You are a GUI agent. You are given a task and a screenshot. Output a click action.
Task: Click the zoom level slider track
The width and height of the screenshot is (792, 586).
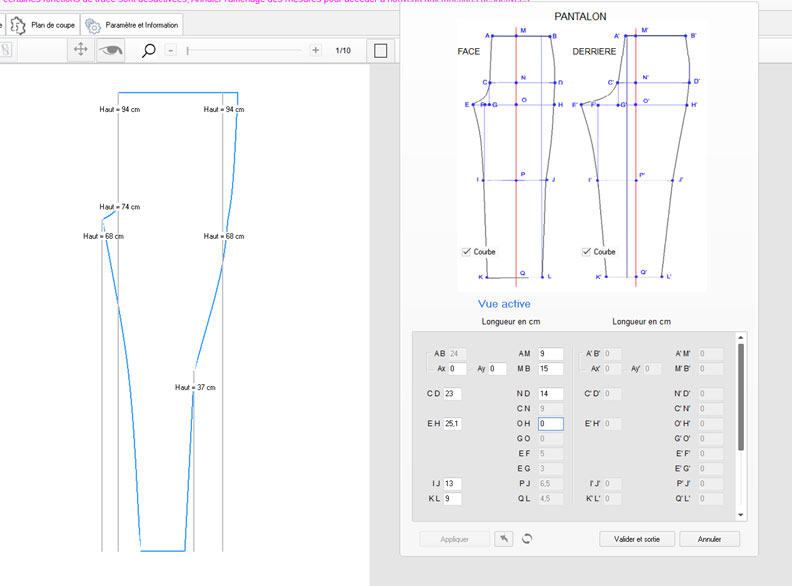point(246,50)
